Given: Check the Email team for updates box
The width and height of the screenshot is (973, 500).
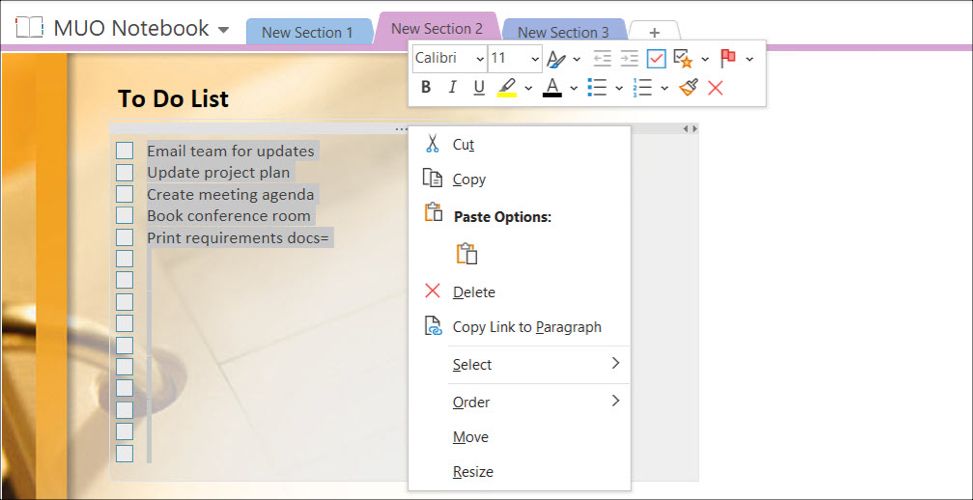Looking at the screenshot, I should [x=125, y=151].
